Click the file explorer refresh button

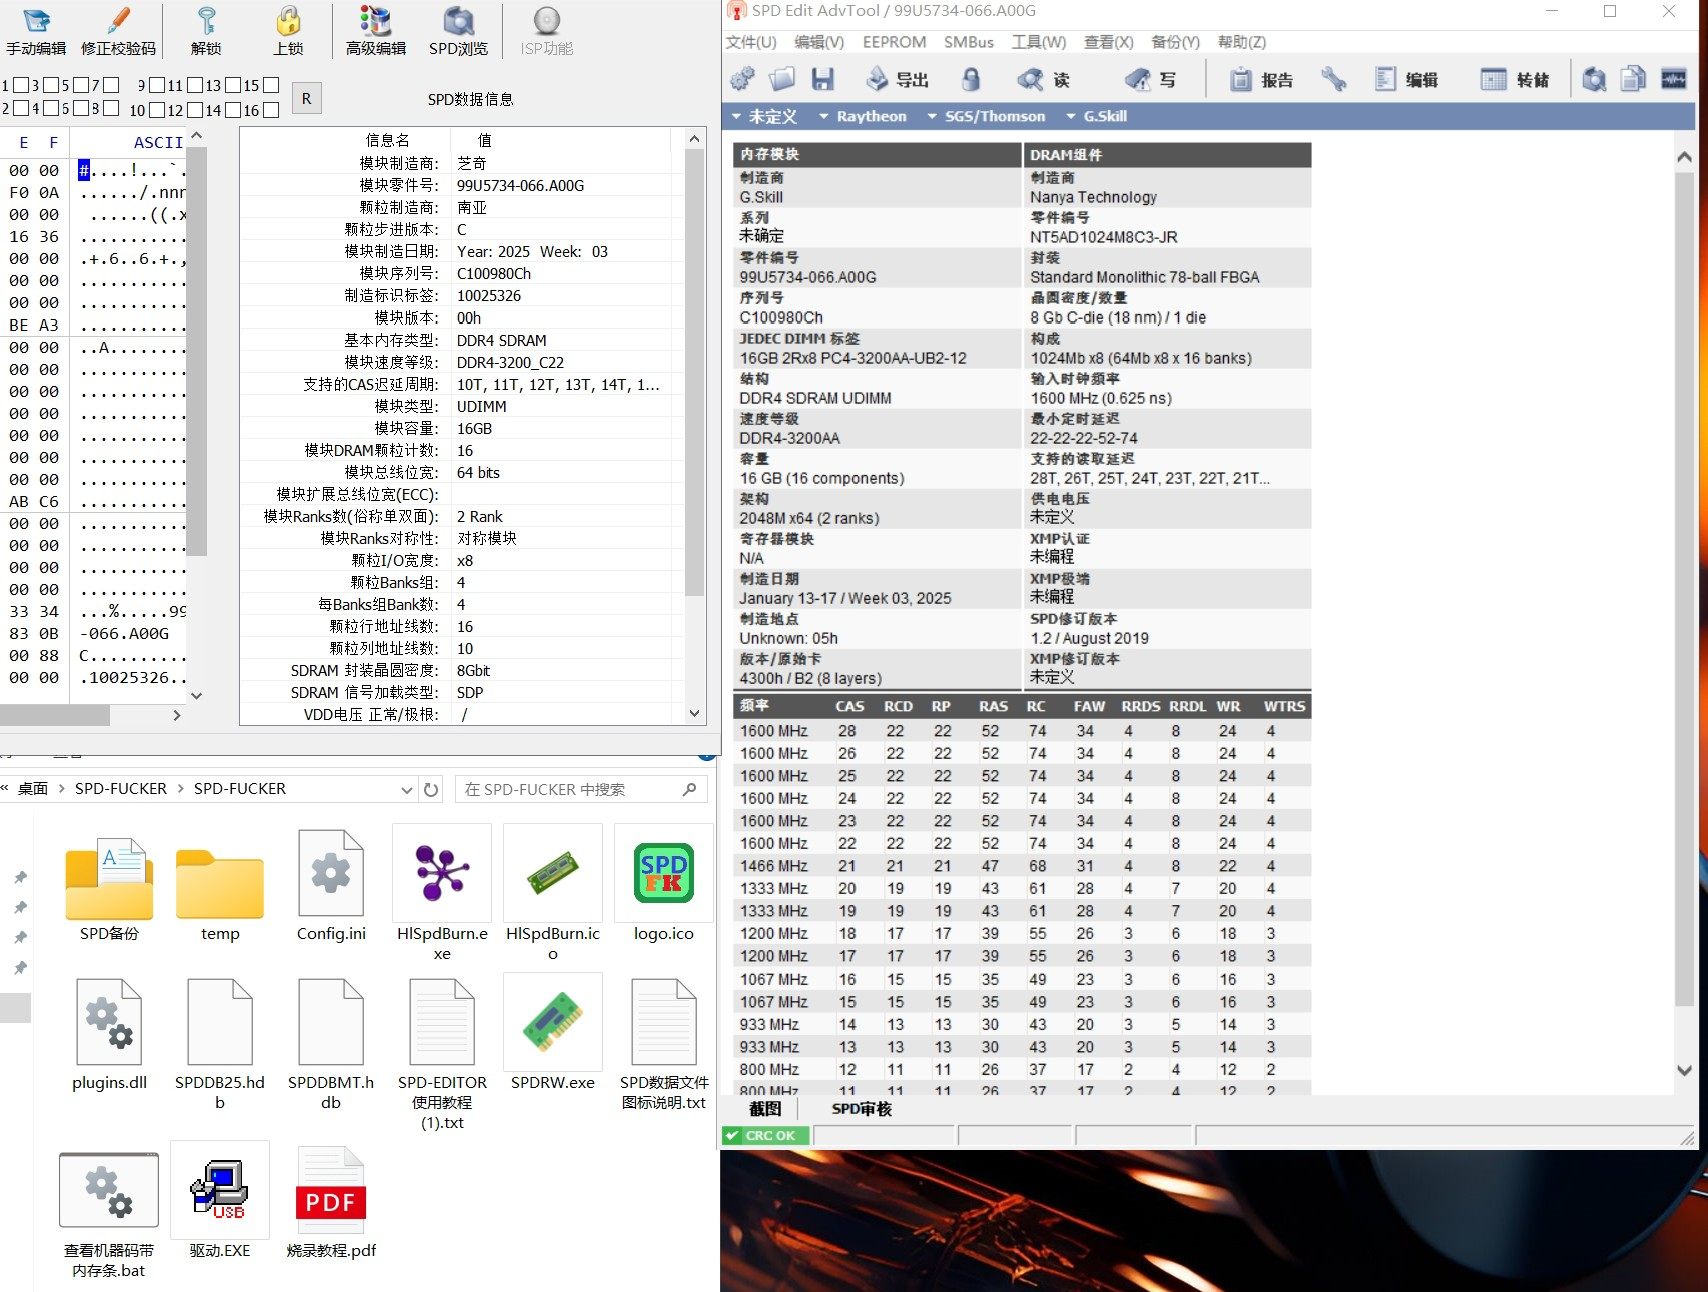pyautogui.click(x=431, y=790)
